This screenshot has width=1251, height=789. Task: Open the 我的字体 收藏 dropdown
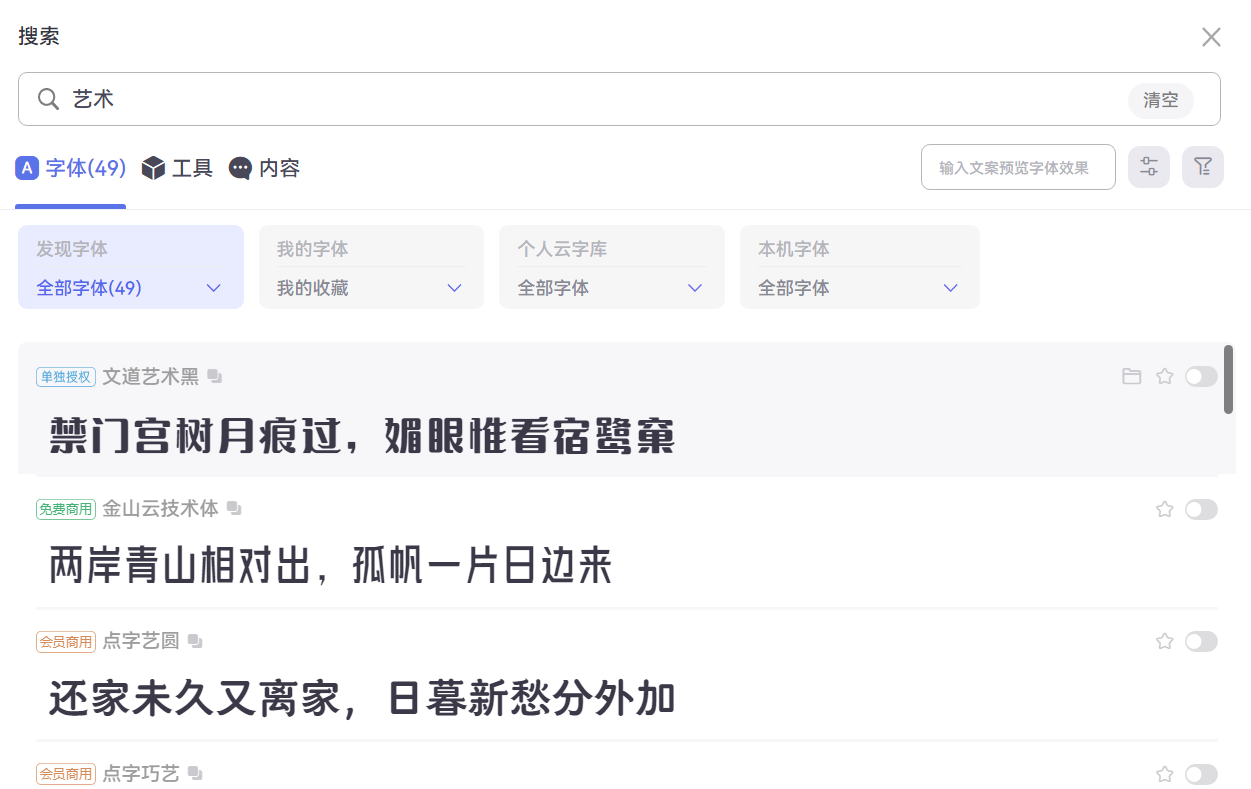371,288
